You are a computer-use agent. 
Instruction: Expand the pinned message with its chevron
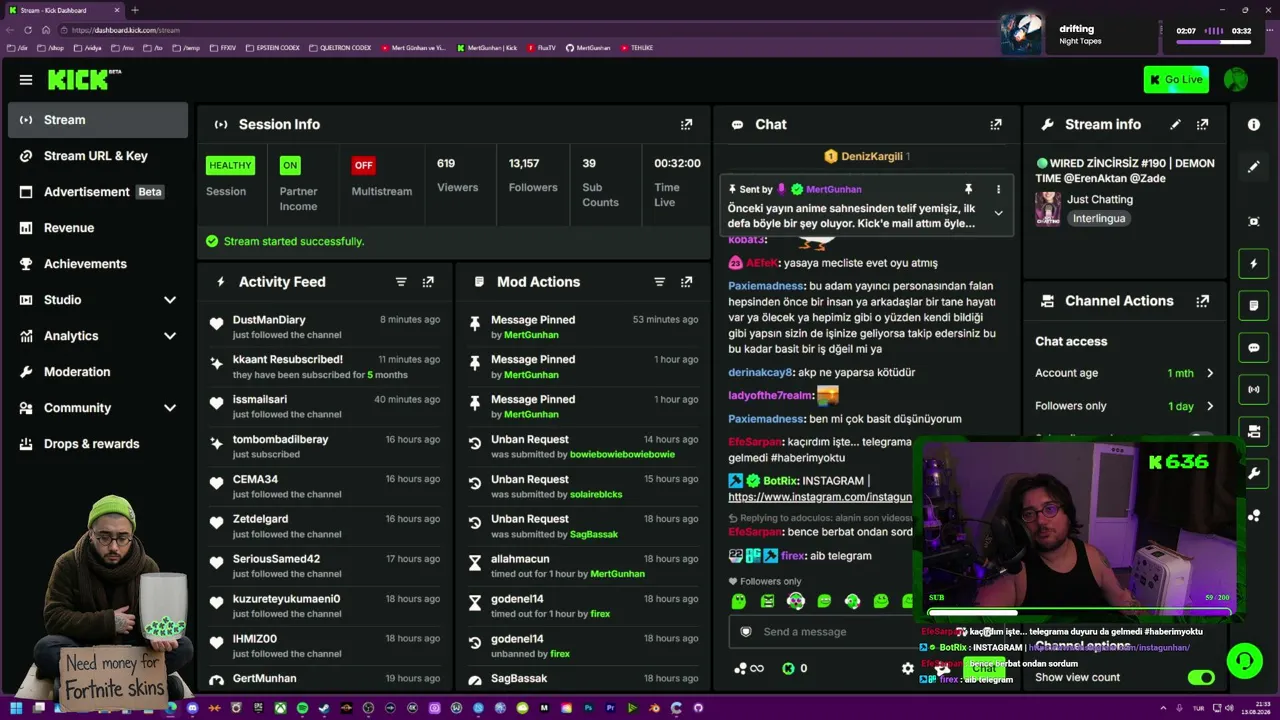pyautogui.click(x=998, y=213)
